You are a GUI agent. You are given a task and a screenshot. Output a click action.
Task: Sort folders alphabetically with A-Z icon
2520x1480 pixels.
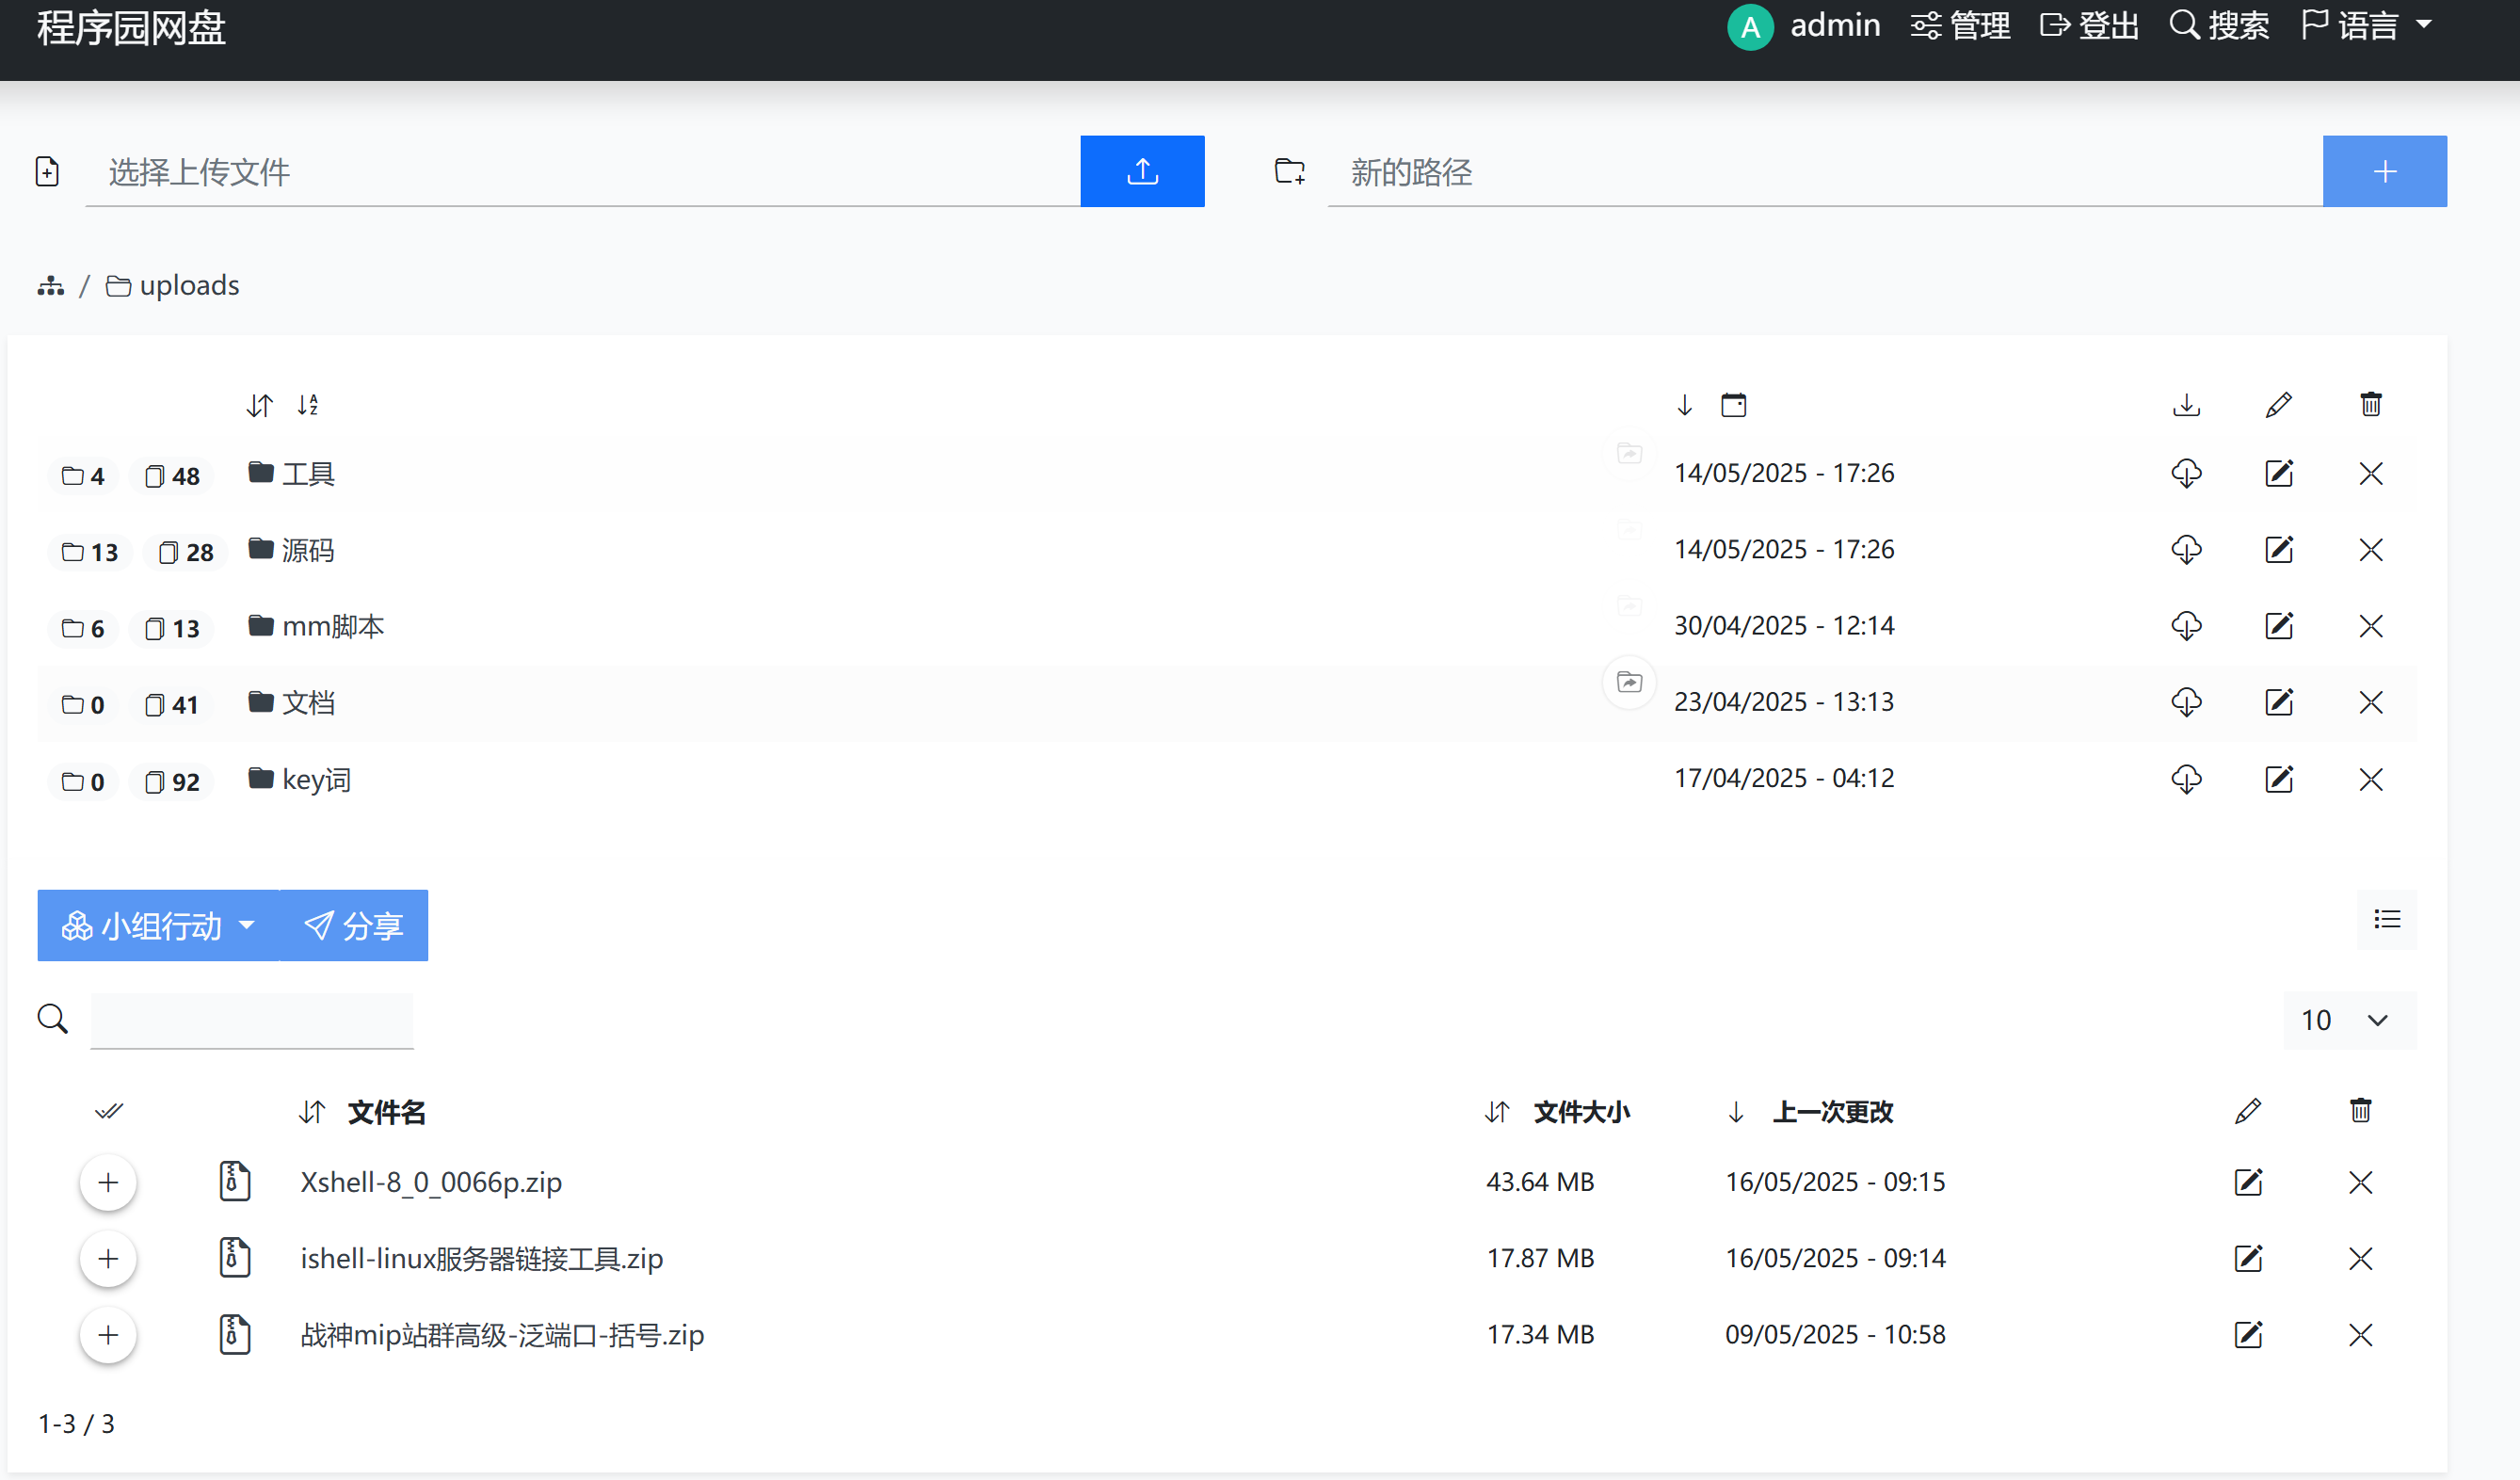click(308, 405)
